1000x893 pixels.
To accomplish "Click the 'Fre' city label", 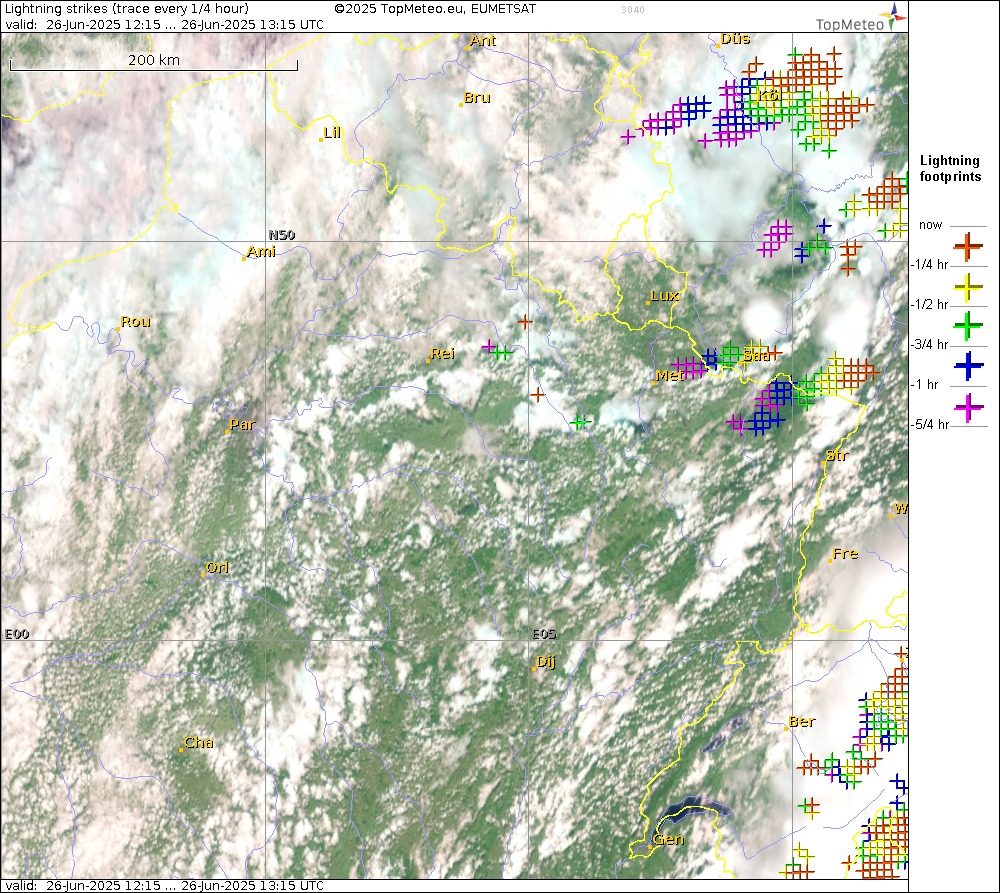I will 845,554.
